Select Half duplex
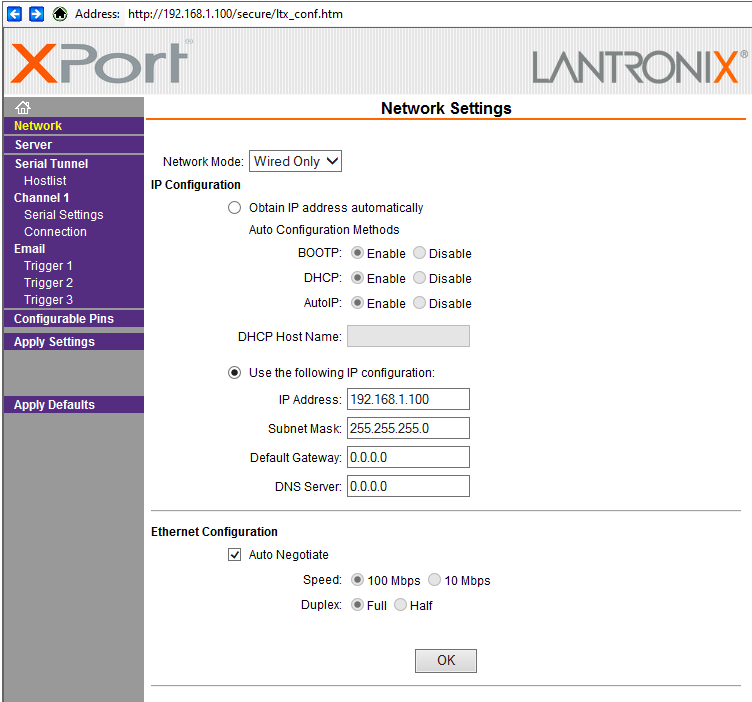The image size is (752, 702). [400, 605]
